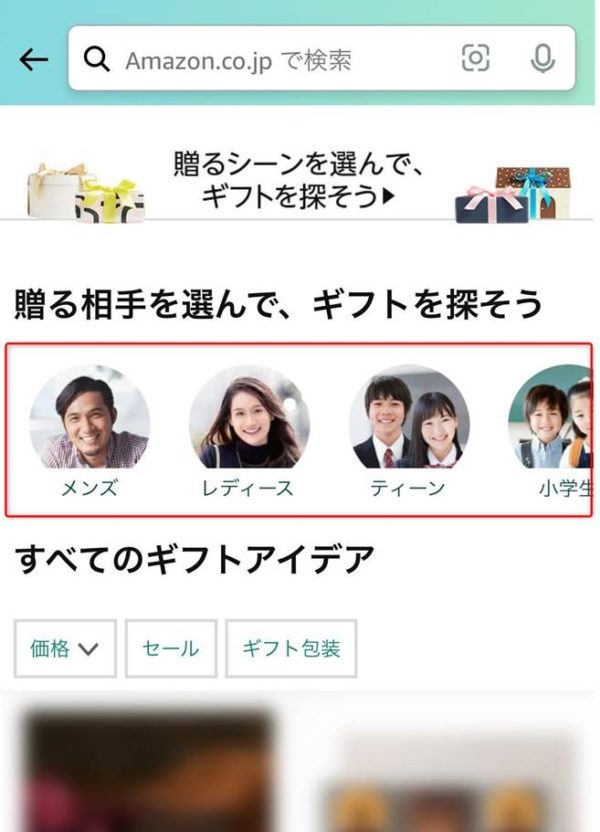600x832 pixels.
Task: Select the ティーン recipient photo
Action: point(409,417)
